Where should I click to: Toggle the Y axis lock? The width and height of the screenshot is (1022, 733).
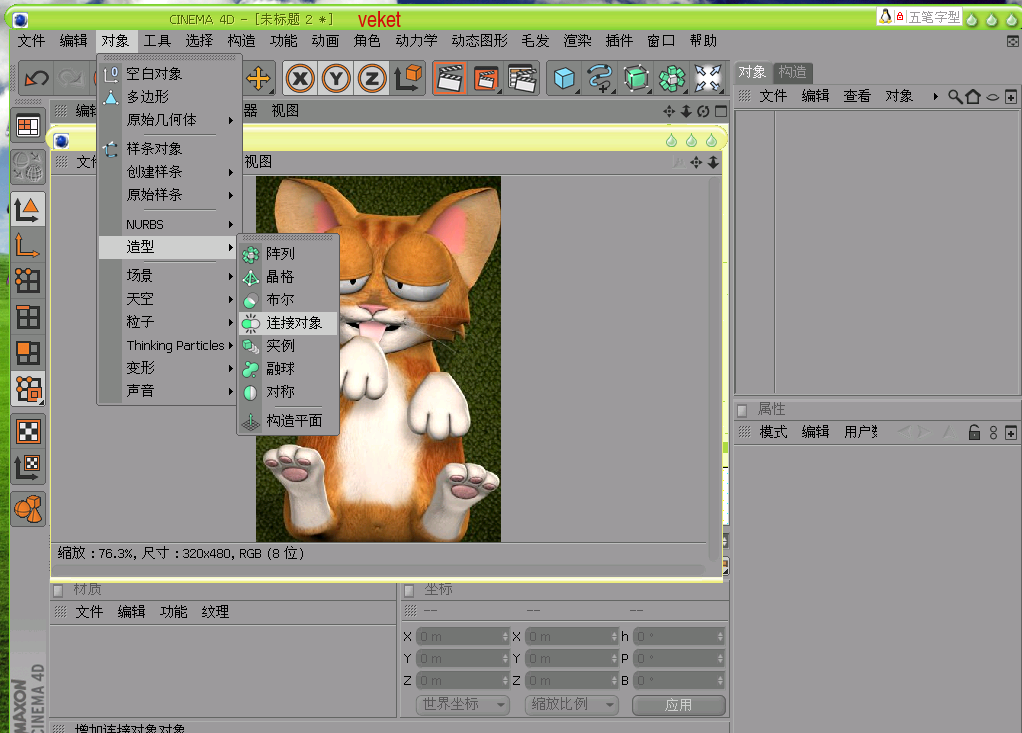336,79
